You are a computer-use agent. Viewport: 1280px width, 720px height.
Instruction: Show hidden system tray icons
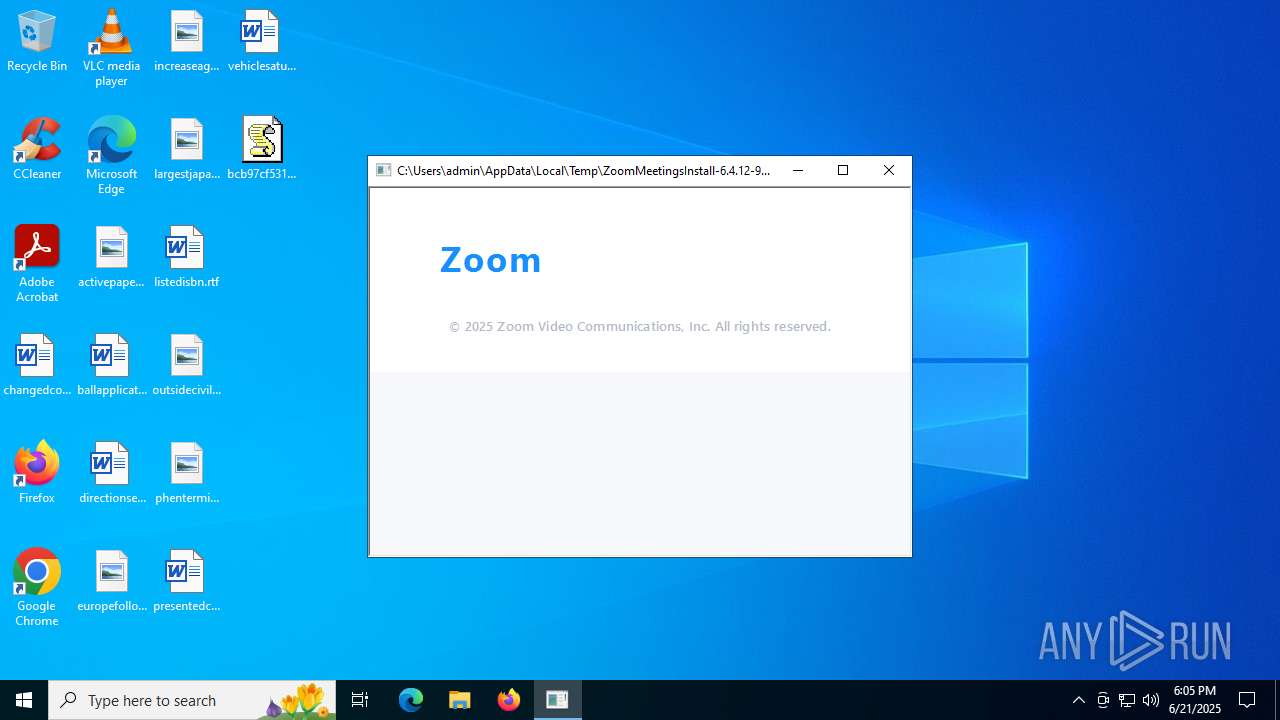click(x=1078, y=700)
